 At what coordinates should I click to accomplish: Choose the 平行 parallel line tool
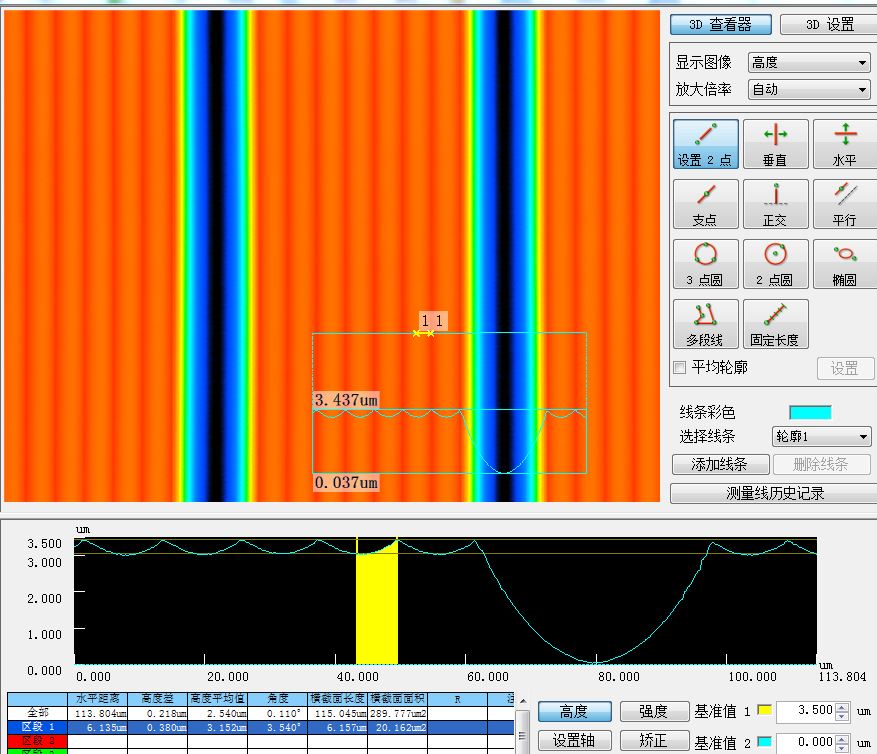(x=844, y=204)
